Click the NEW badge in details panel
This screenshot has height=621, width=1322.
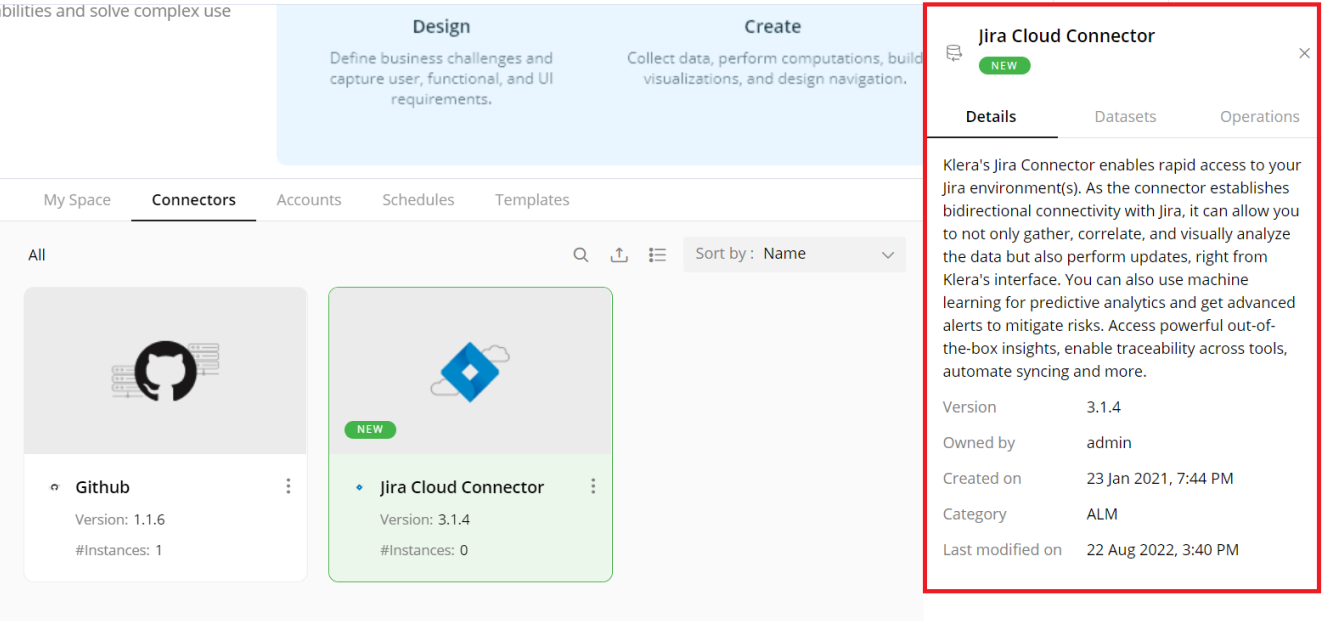[x=1004, y=66]
